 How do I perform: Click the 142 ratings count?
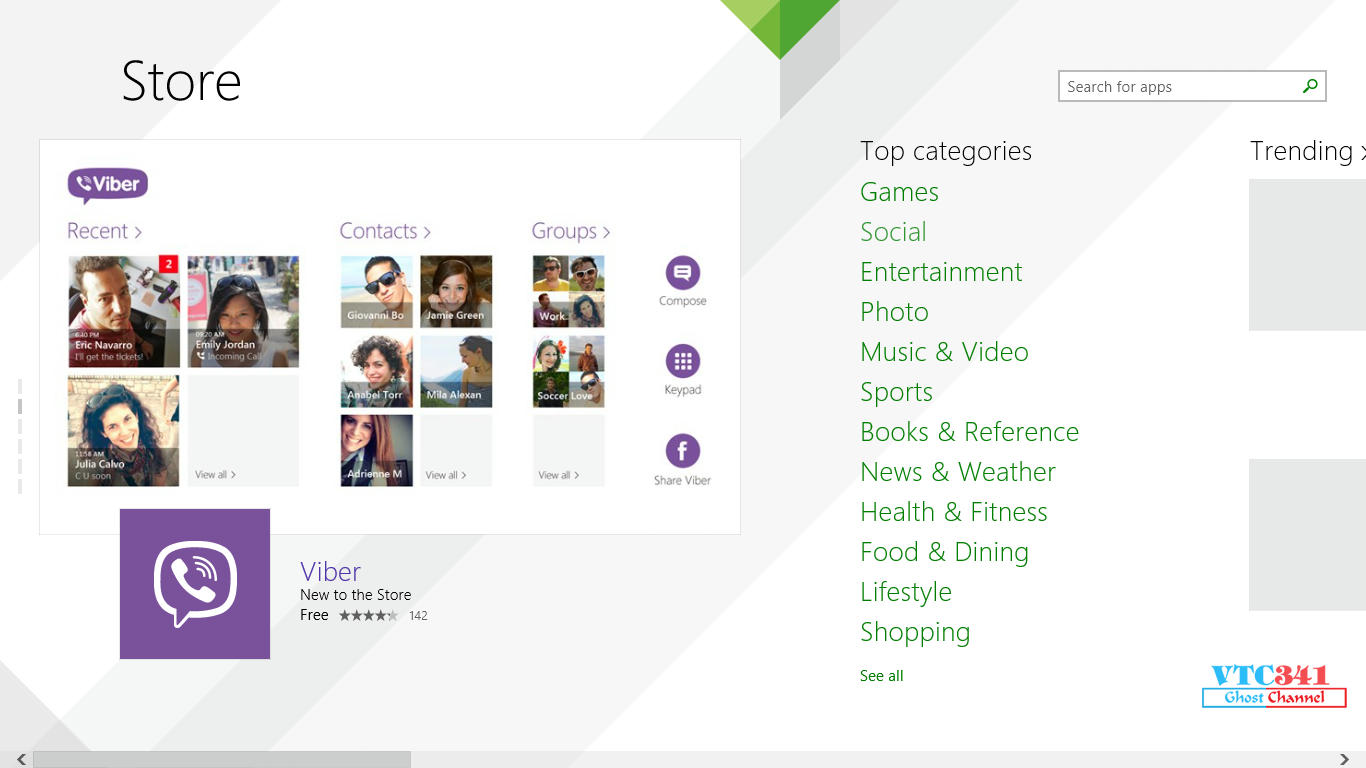pyautogui.click(x=418, y=616)
